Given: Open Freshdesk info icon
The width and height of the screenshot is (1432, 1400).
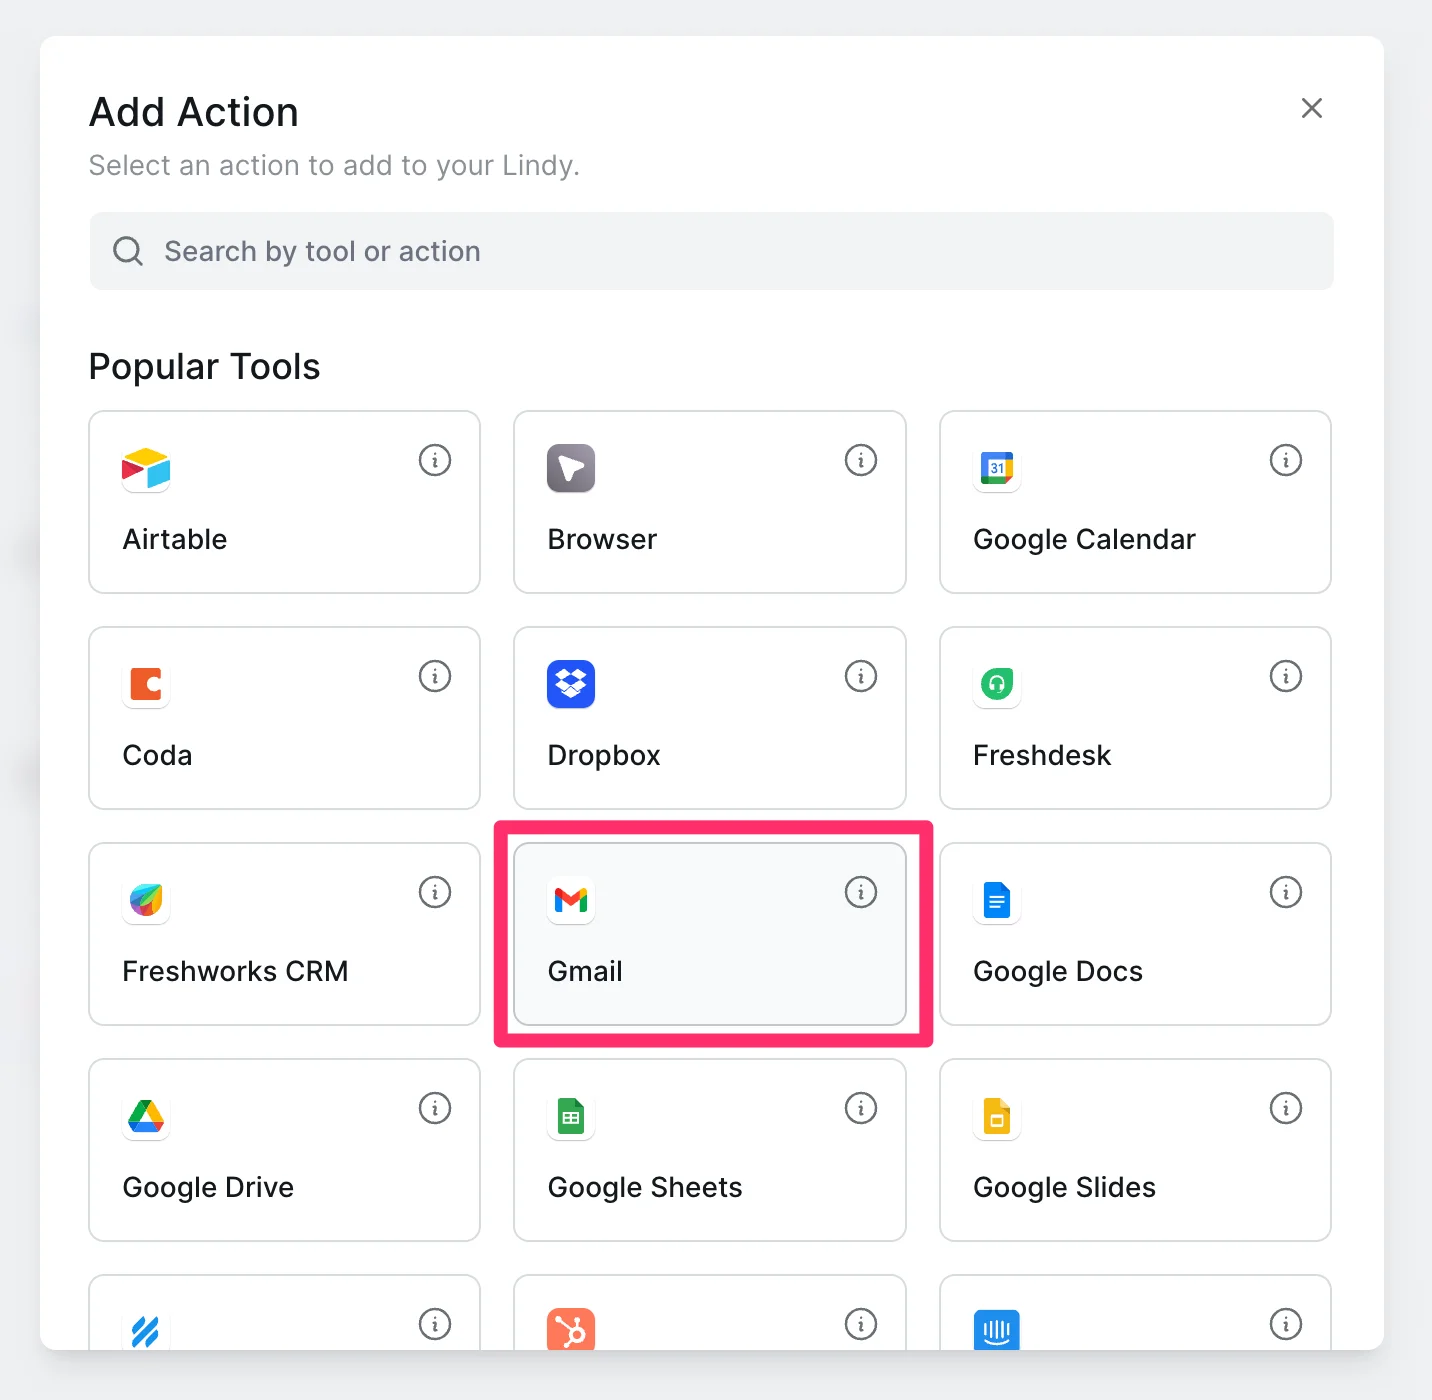Looking at the screenshot, I should click(1286, 676).
